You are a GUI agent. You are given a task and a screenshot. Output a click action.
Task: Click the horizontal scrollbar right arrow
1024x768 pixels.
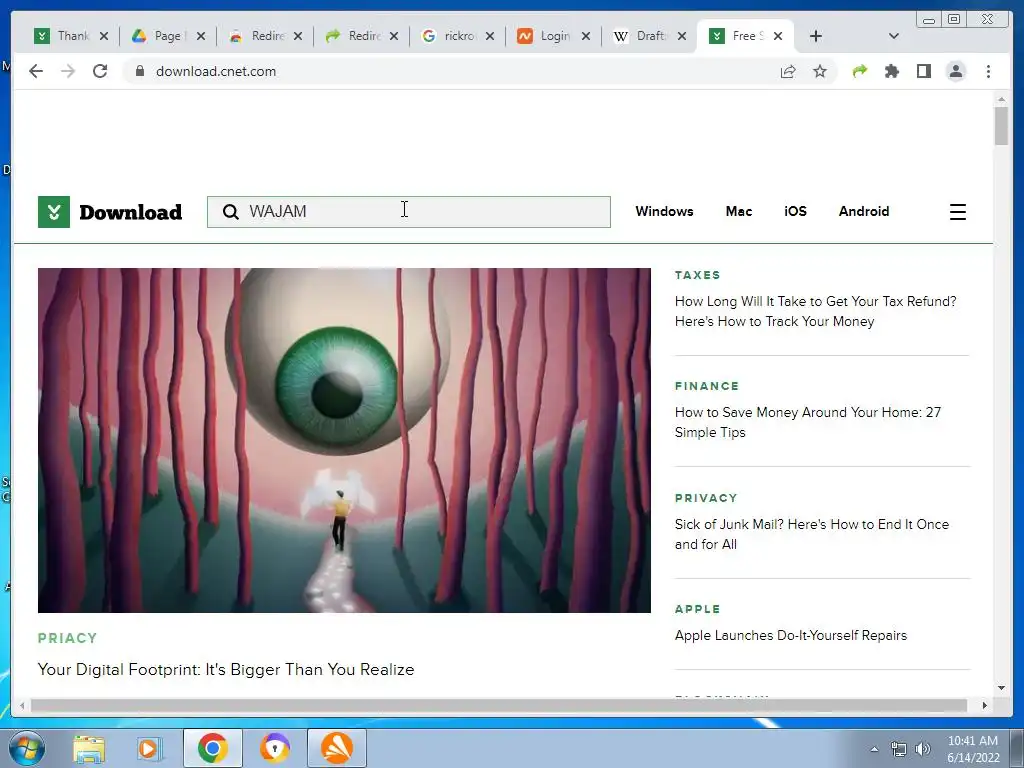pos(984,705)
